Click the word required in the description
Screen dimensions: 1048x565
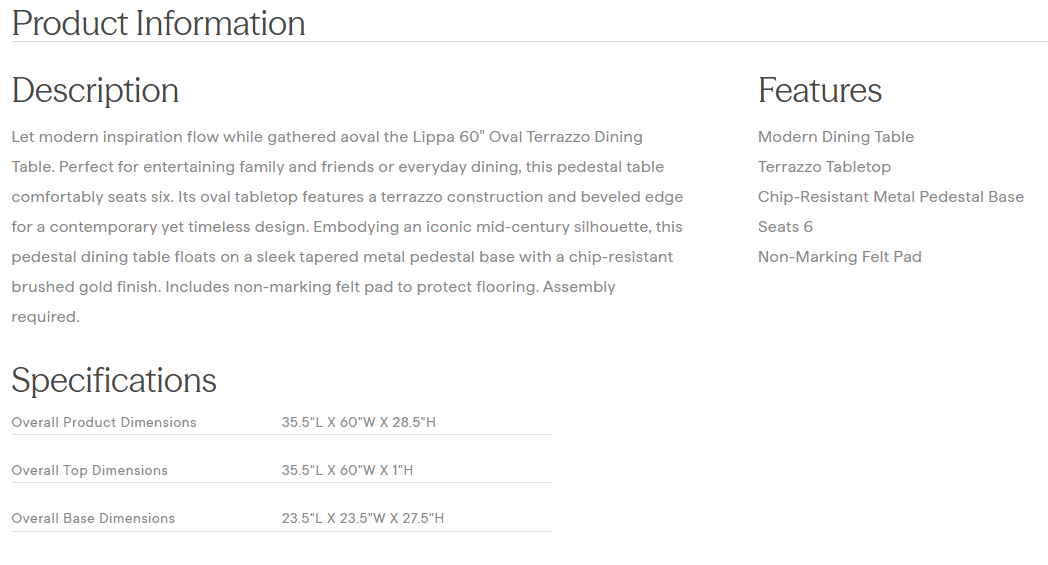[x=45, y=317]
